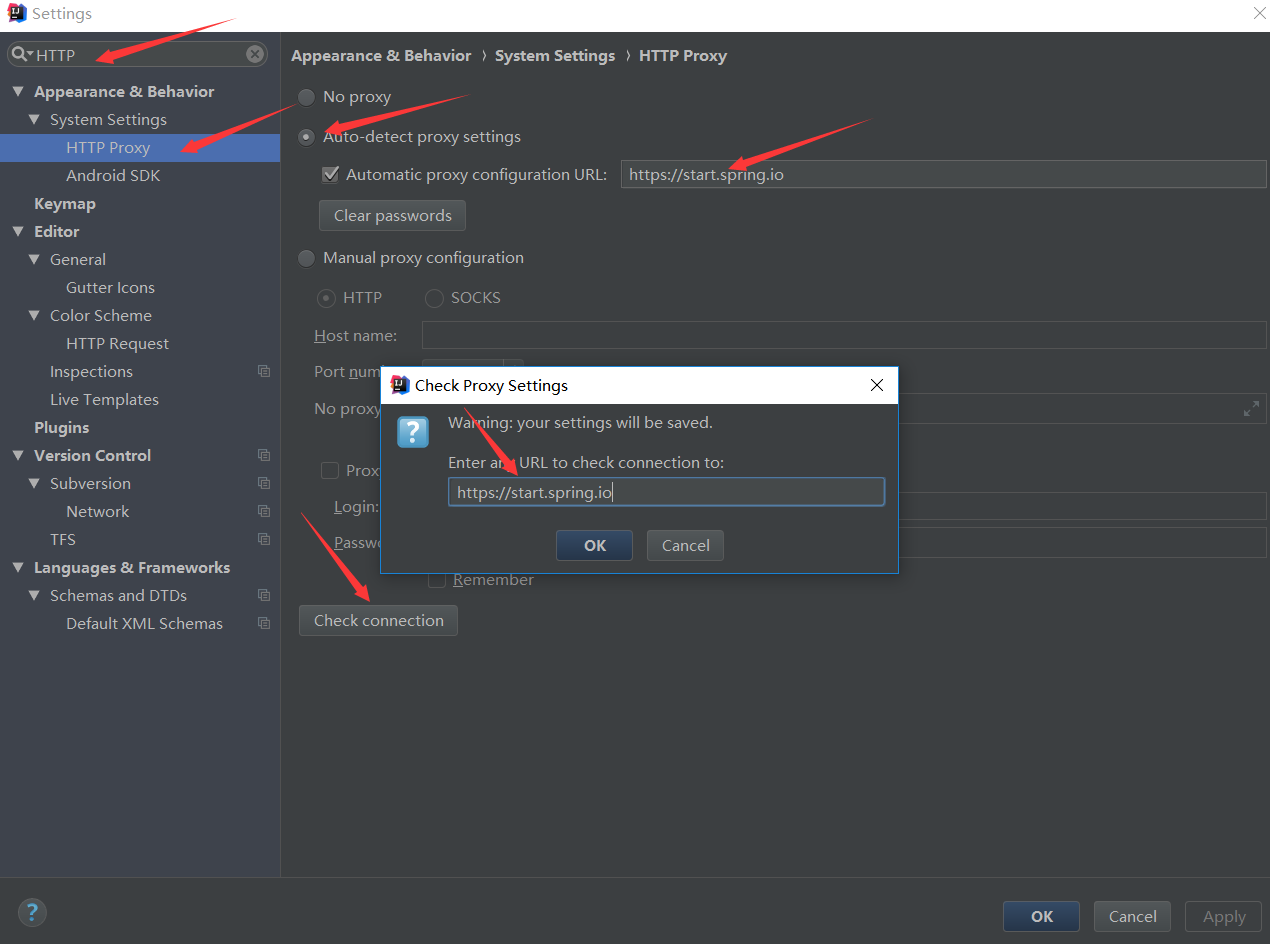Collapse the Subversion node

coord(34,483)
